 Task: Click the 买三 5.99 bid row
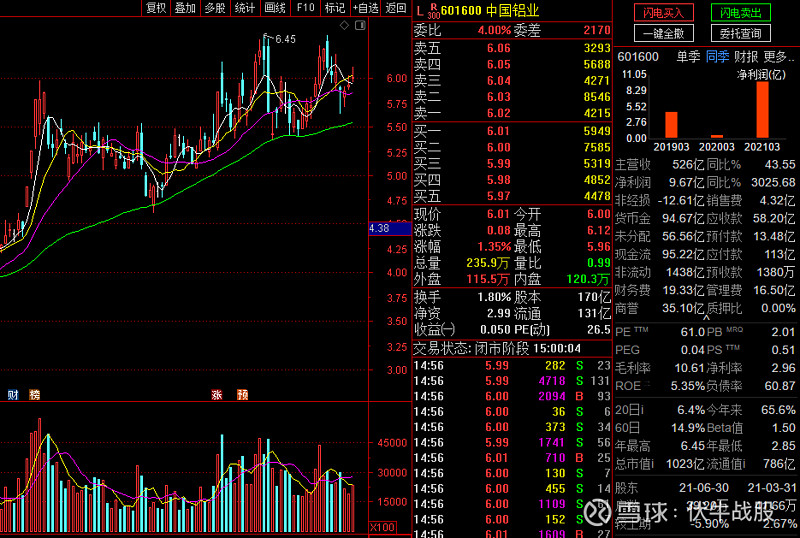coord(512,164)
